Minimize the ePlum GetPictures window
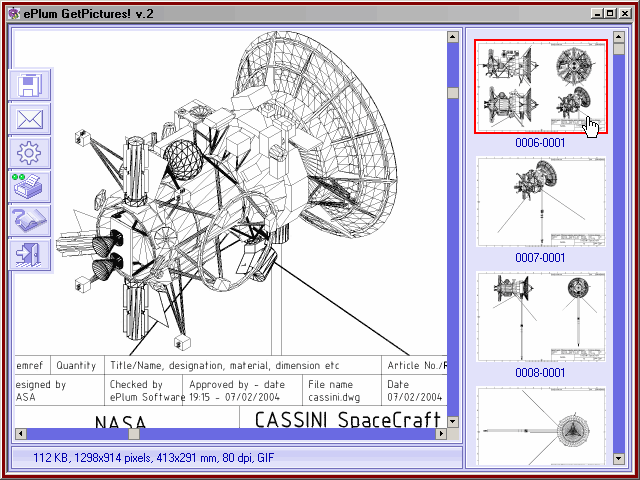640x480 pixels. pyautogui.click(x=597, y=13)
